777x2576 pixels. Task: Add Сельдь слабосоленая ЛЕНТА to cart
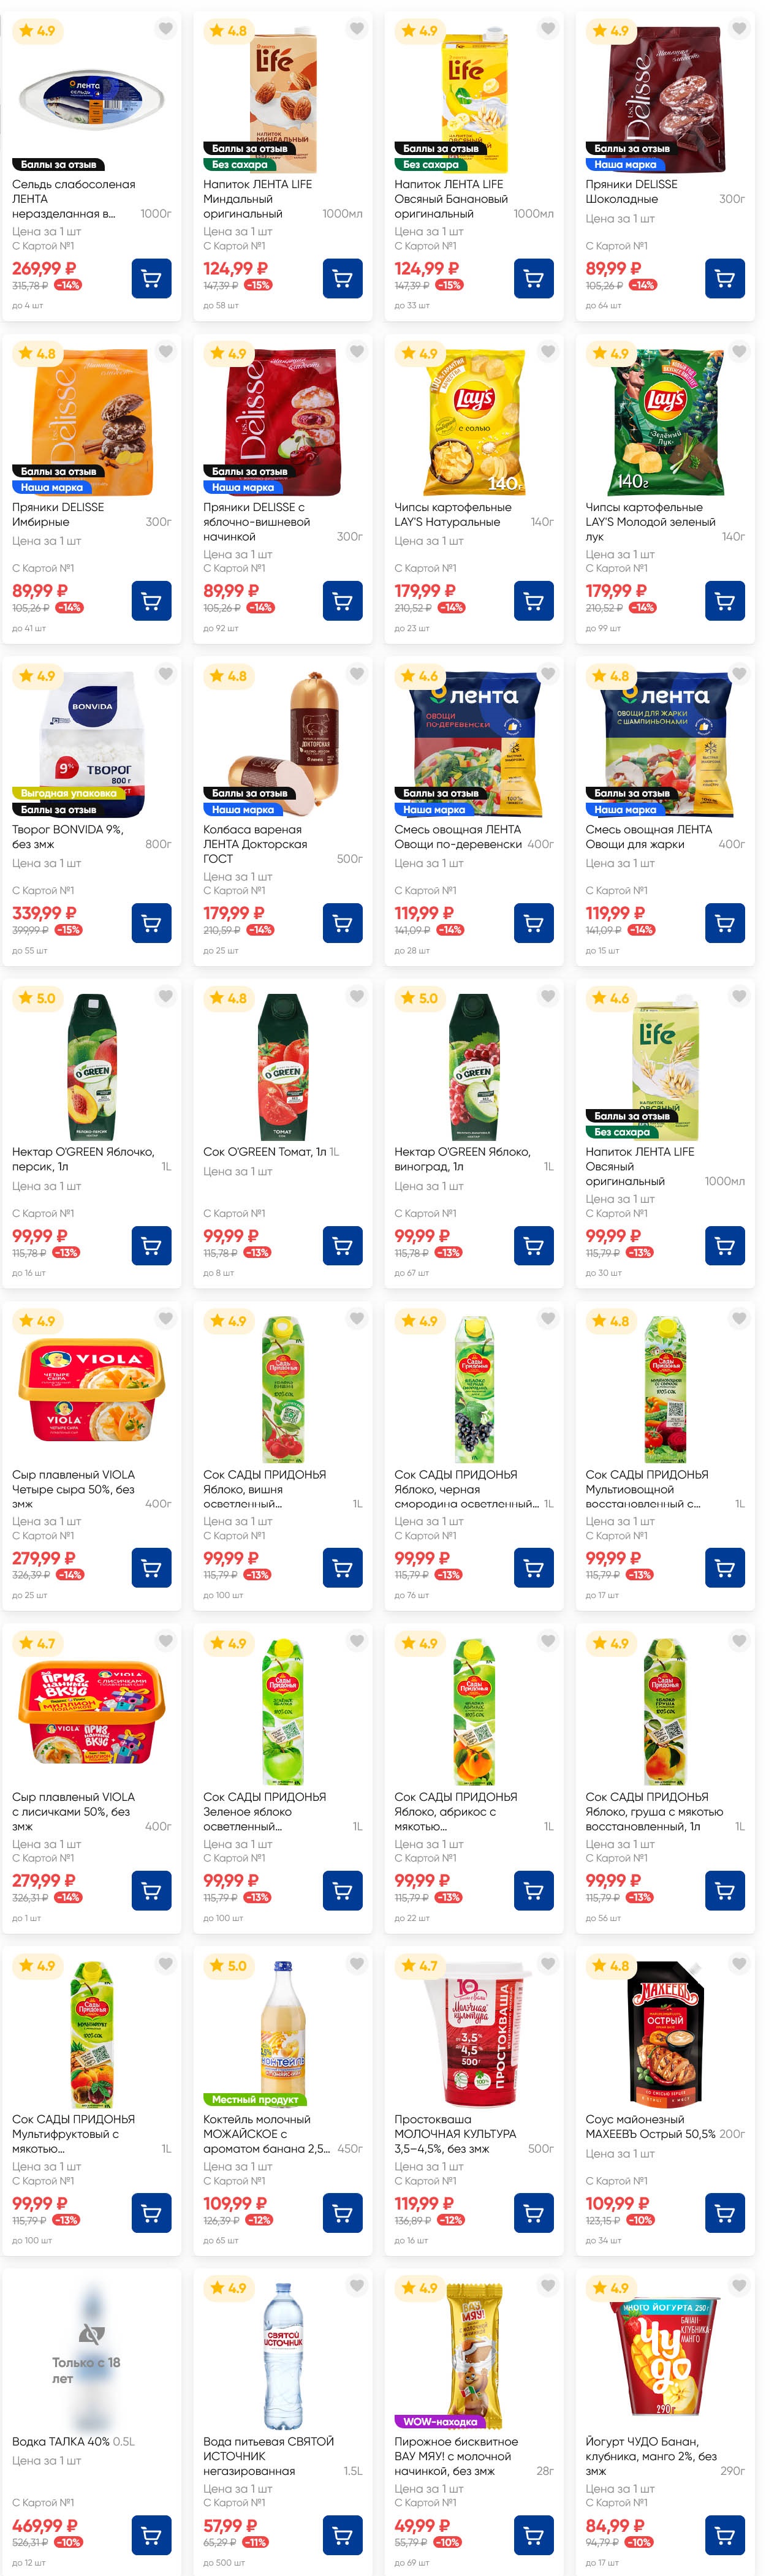(x=151, y=279)
